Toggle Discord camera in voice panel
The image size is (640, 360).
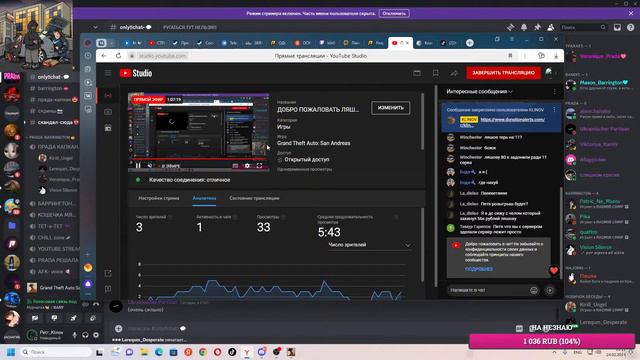pyautogui.click(x=35, y=318)
